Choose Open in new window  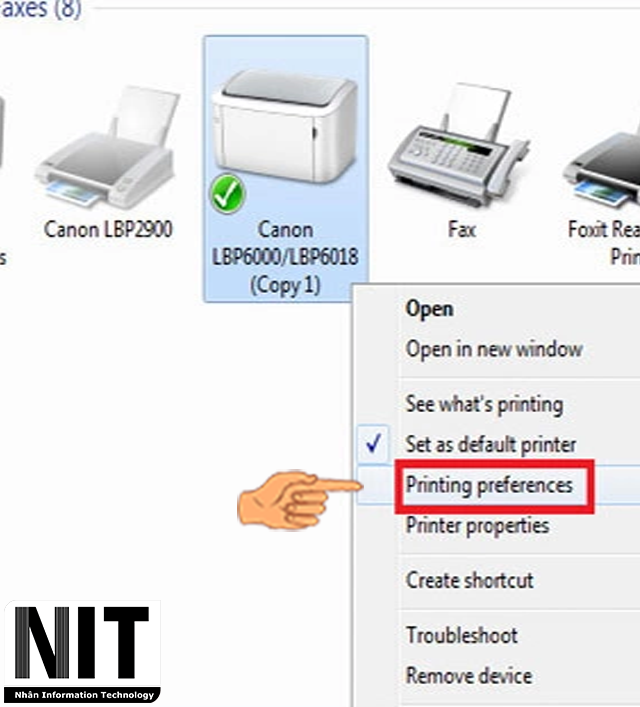[x=494, y=349]
